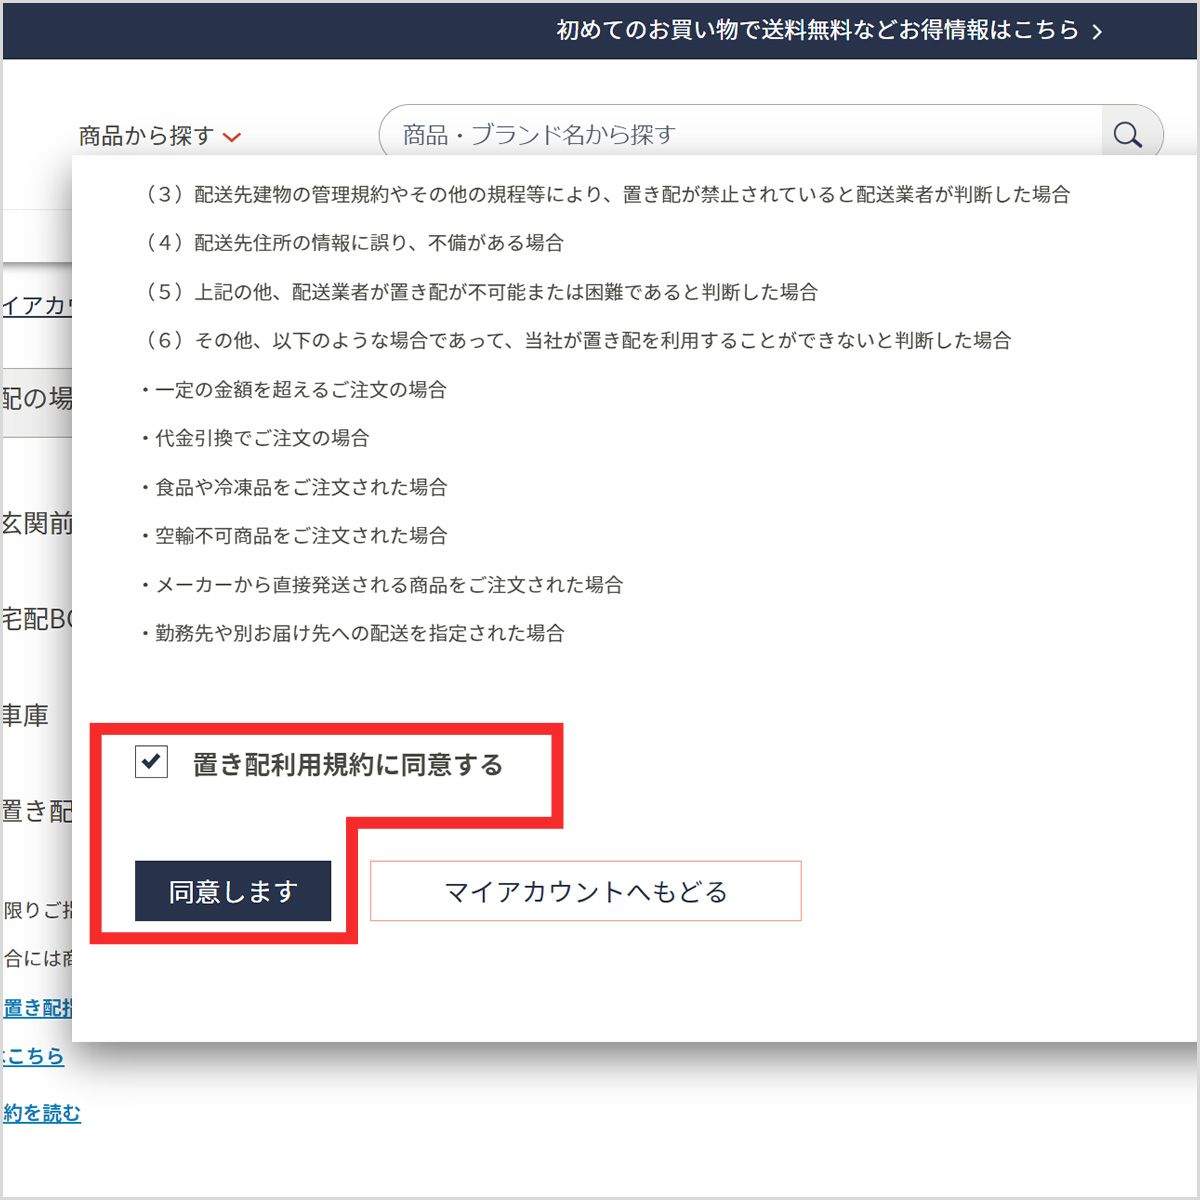Viewport: 1200px width, 1200px height.
Task: Click the orange chevron beside 商品から探す
Action: [x=233, y=137]
